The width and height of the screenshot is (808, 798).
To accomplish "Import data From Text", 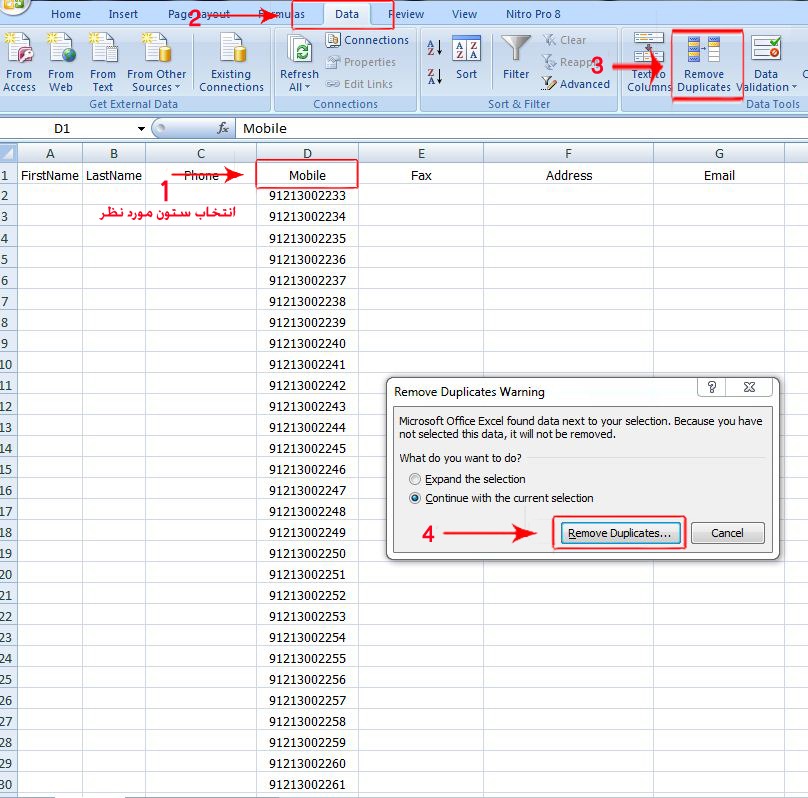I will pos(103,62).
